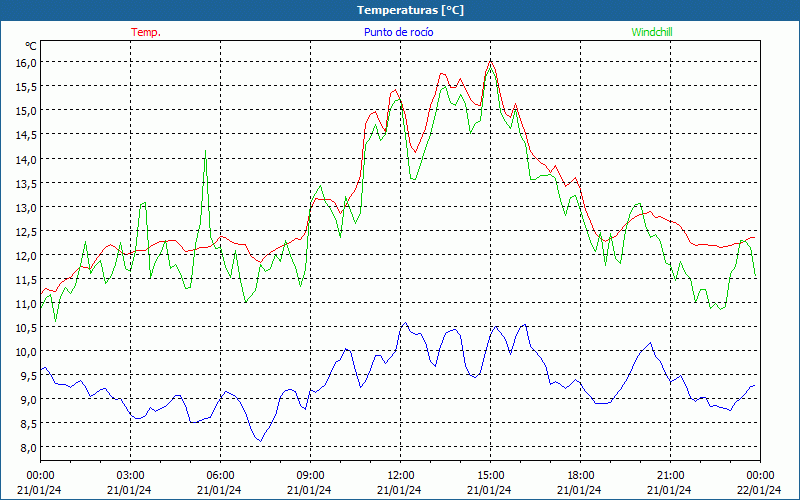
Task: Click the 15:00 time axis label
Action: tap(490, 476)
